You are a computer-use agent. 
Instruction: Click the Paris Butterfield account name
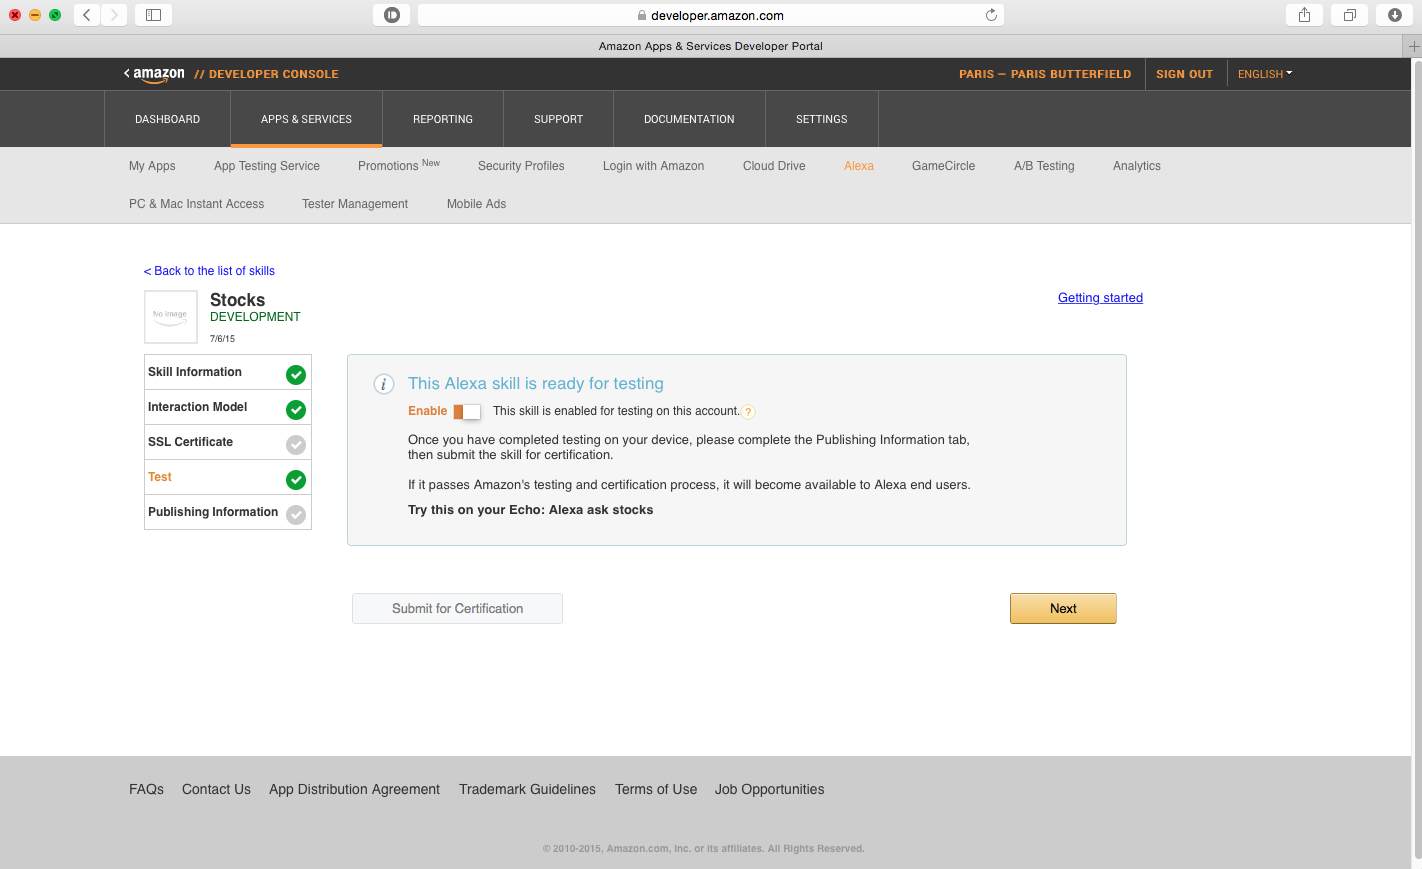coord(1045,74)
